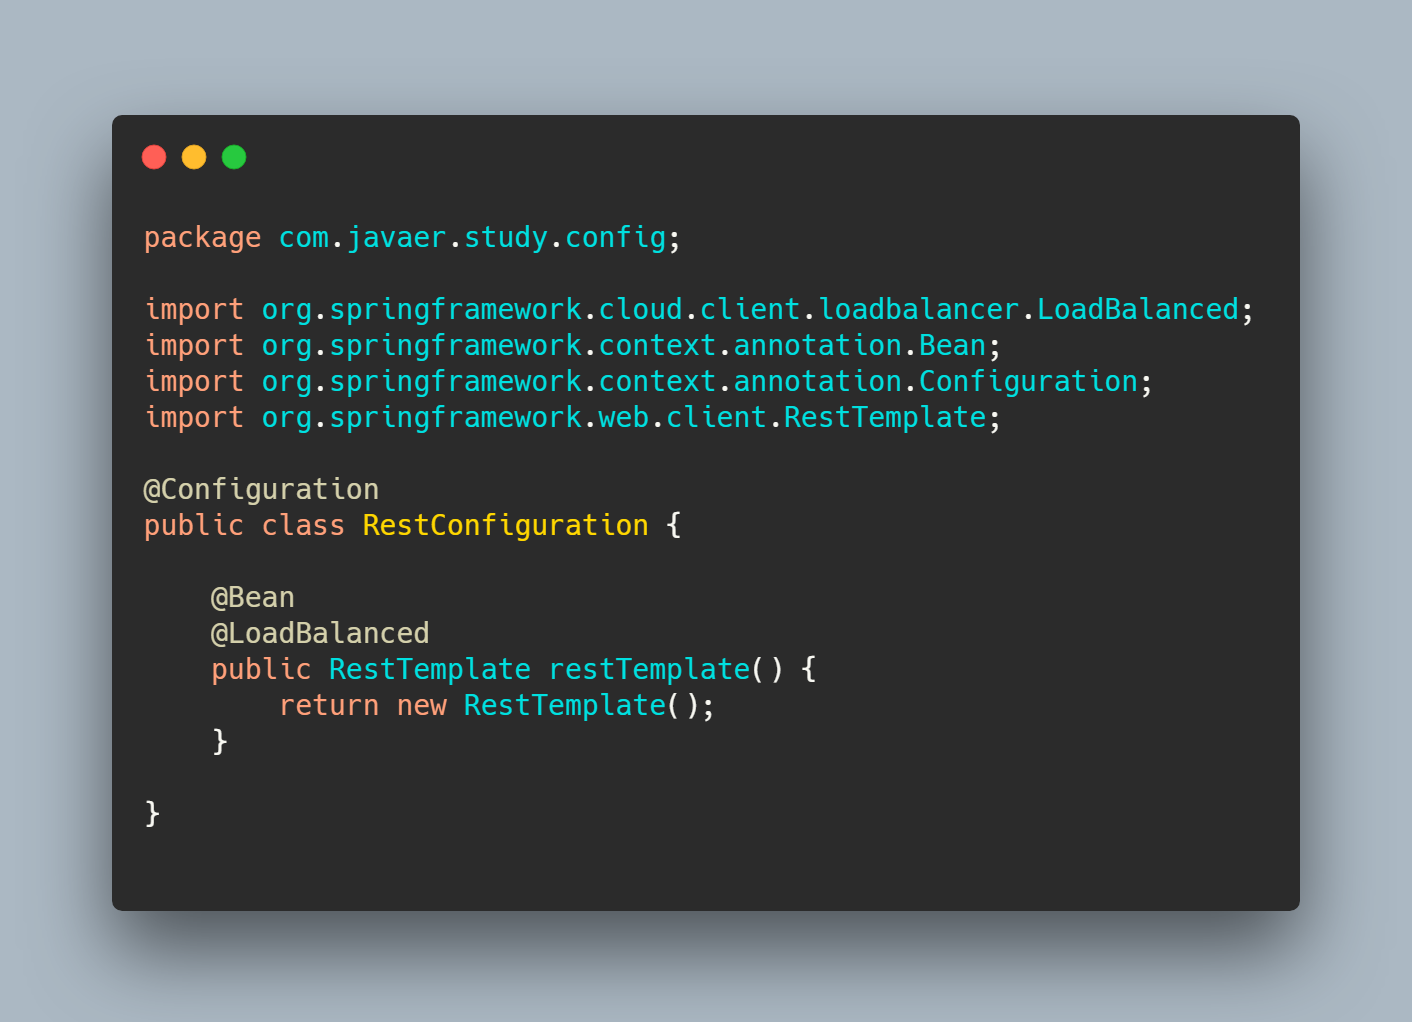The width and height of the screenshot is (1412, 1022).
Task: Click the @Bean annotation
Action: [x=253, y=598]
